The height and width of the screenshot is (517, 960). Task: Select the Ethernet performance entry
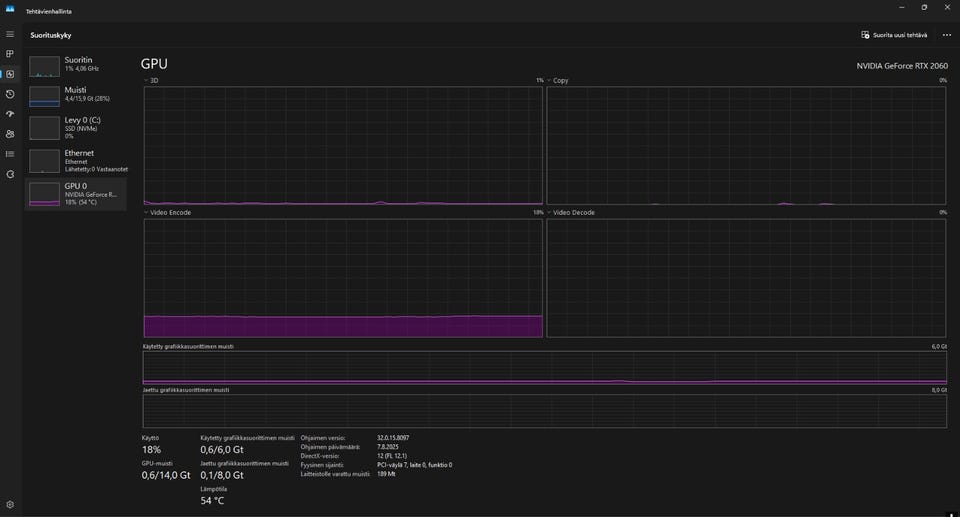pos(76,160)
